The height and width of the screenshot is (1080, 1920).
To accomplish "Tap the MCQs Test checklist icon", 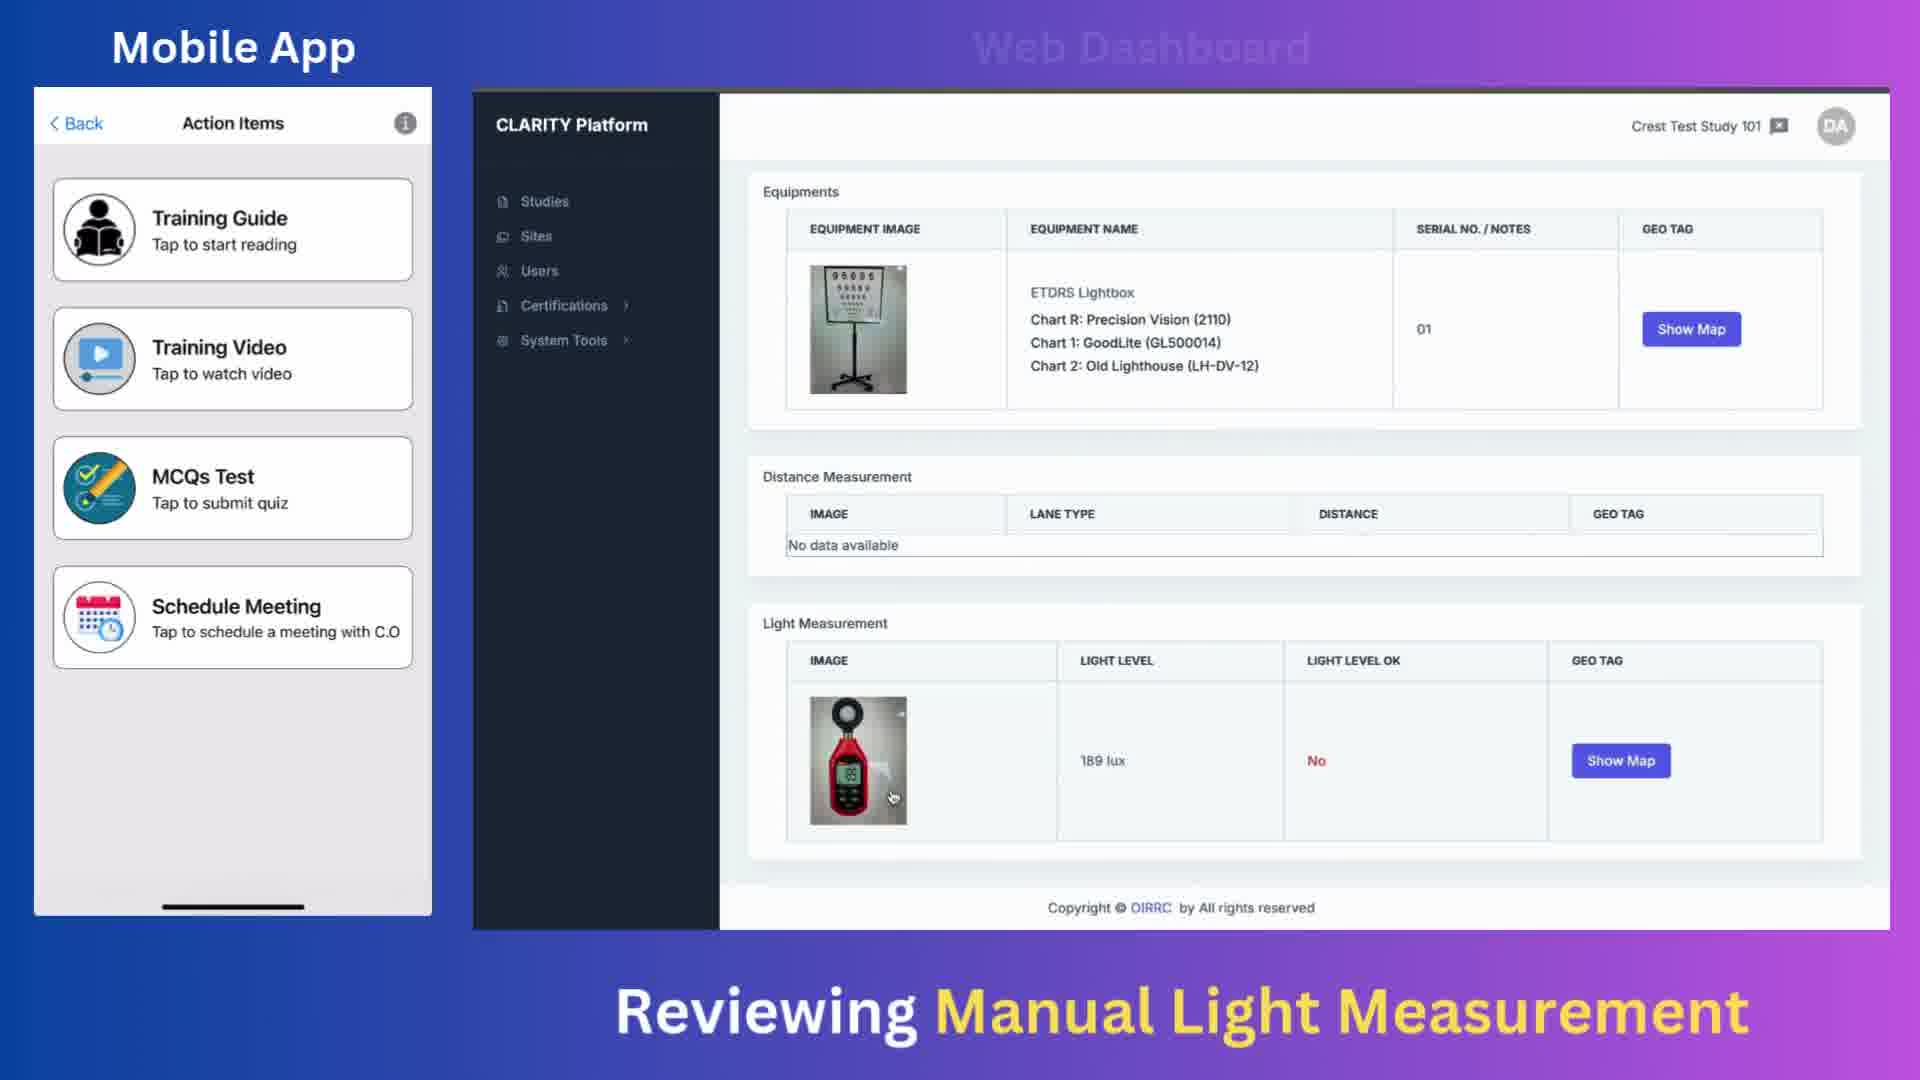I will tap(99, 488).
